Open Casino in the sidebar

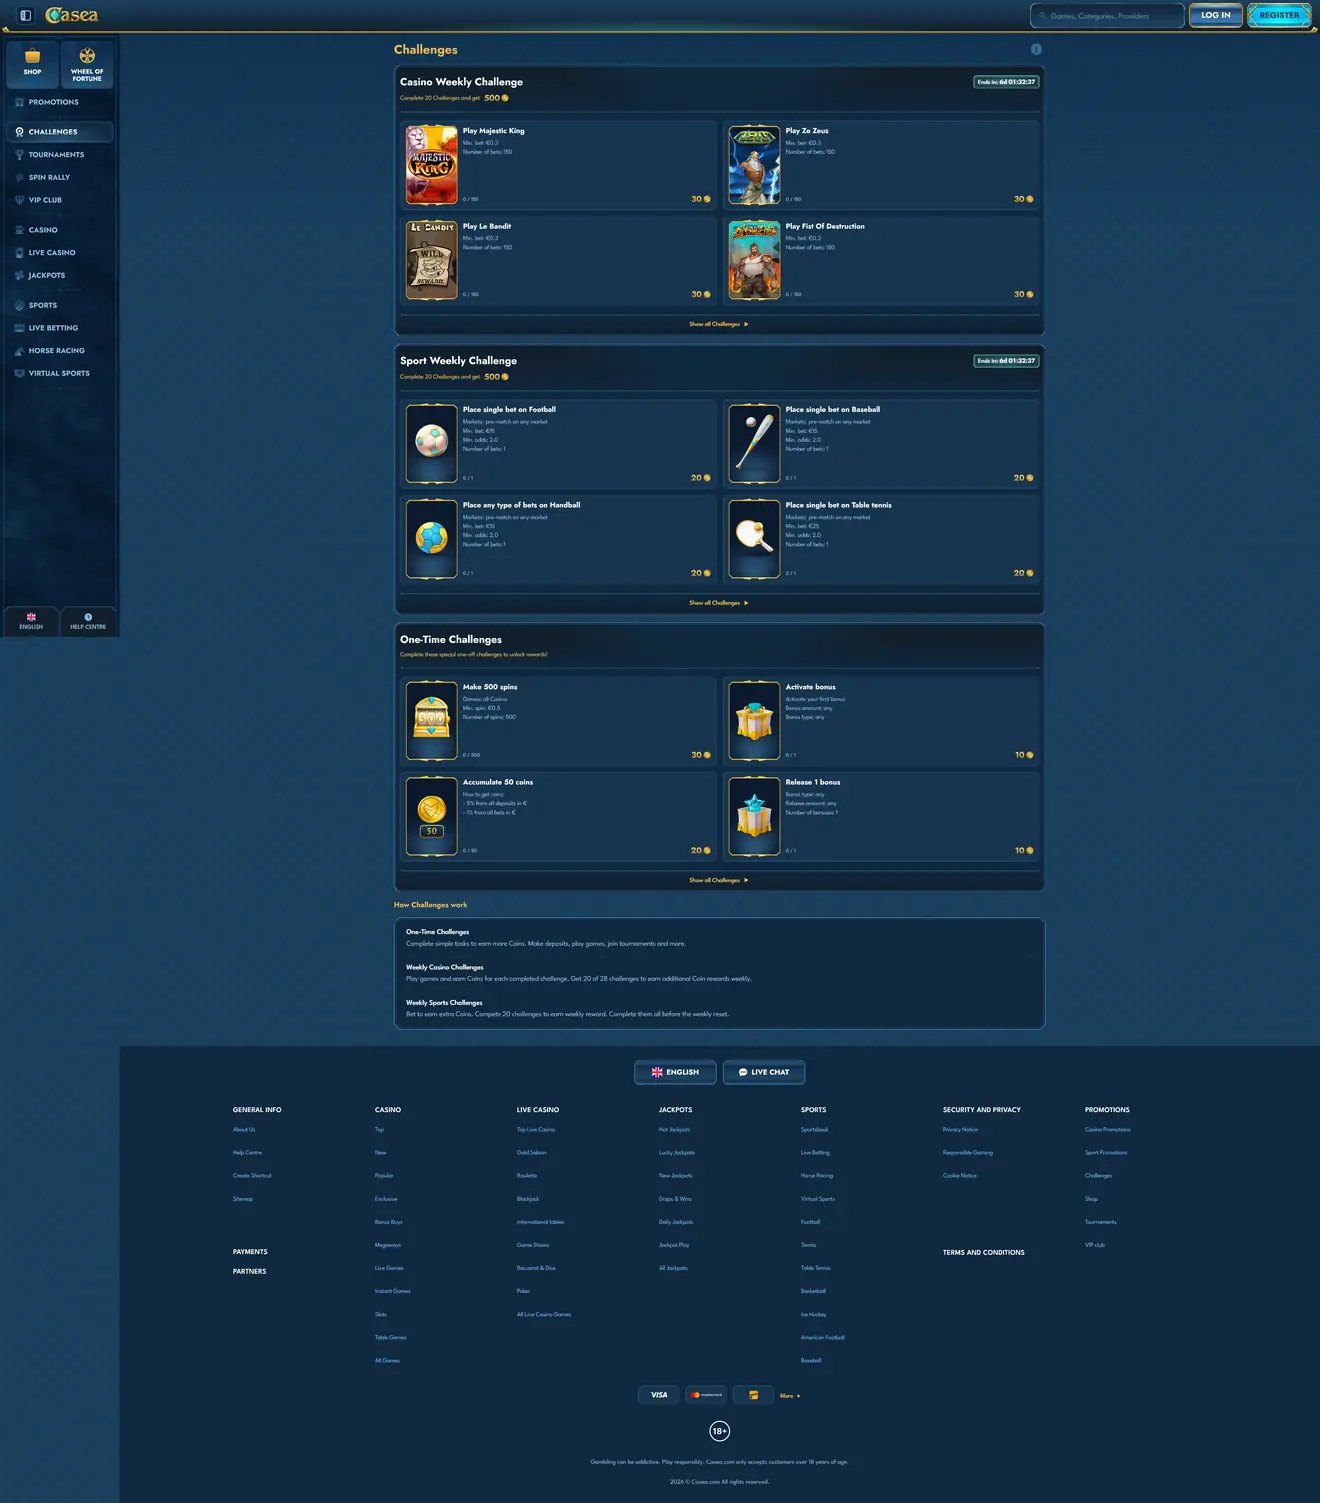[x=60, y=230]
